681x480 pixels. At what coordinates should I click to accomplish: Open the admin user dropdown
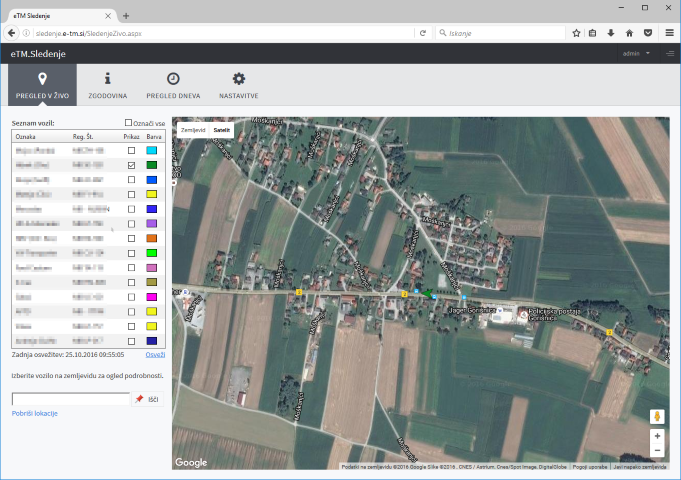pos(636,53)
